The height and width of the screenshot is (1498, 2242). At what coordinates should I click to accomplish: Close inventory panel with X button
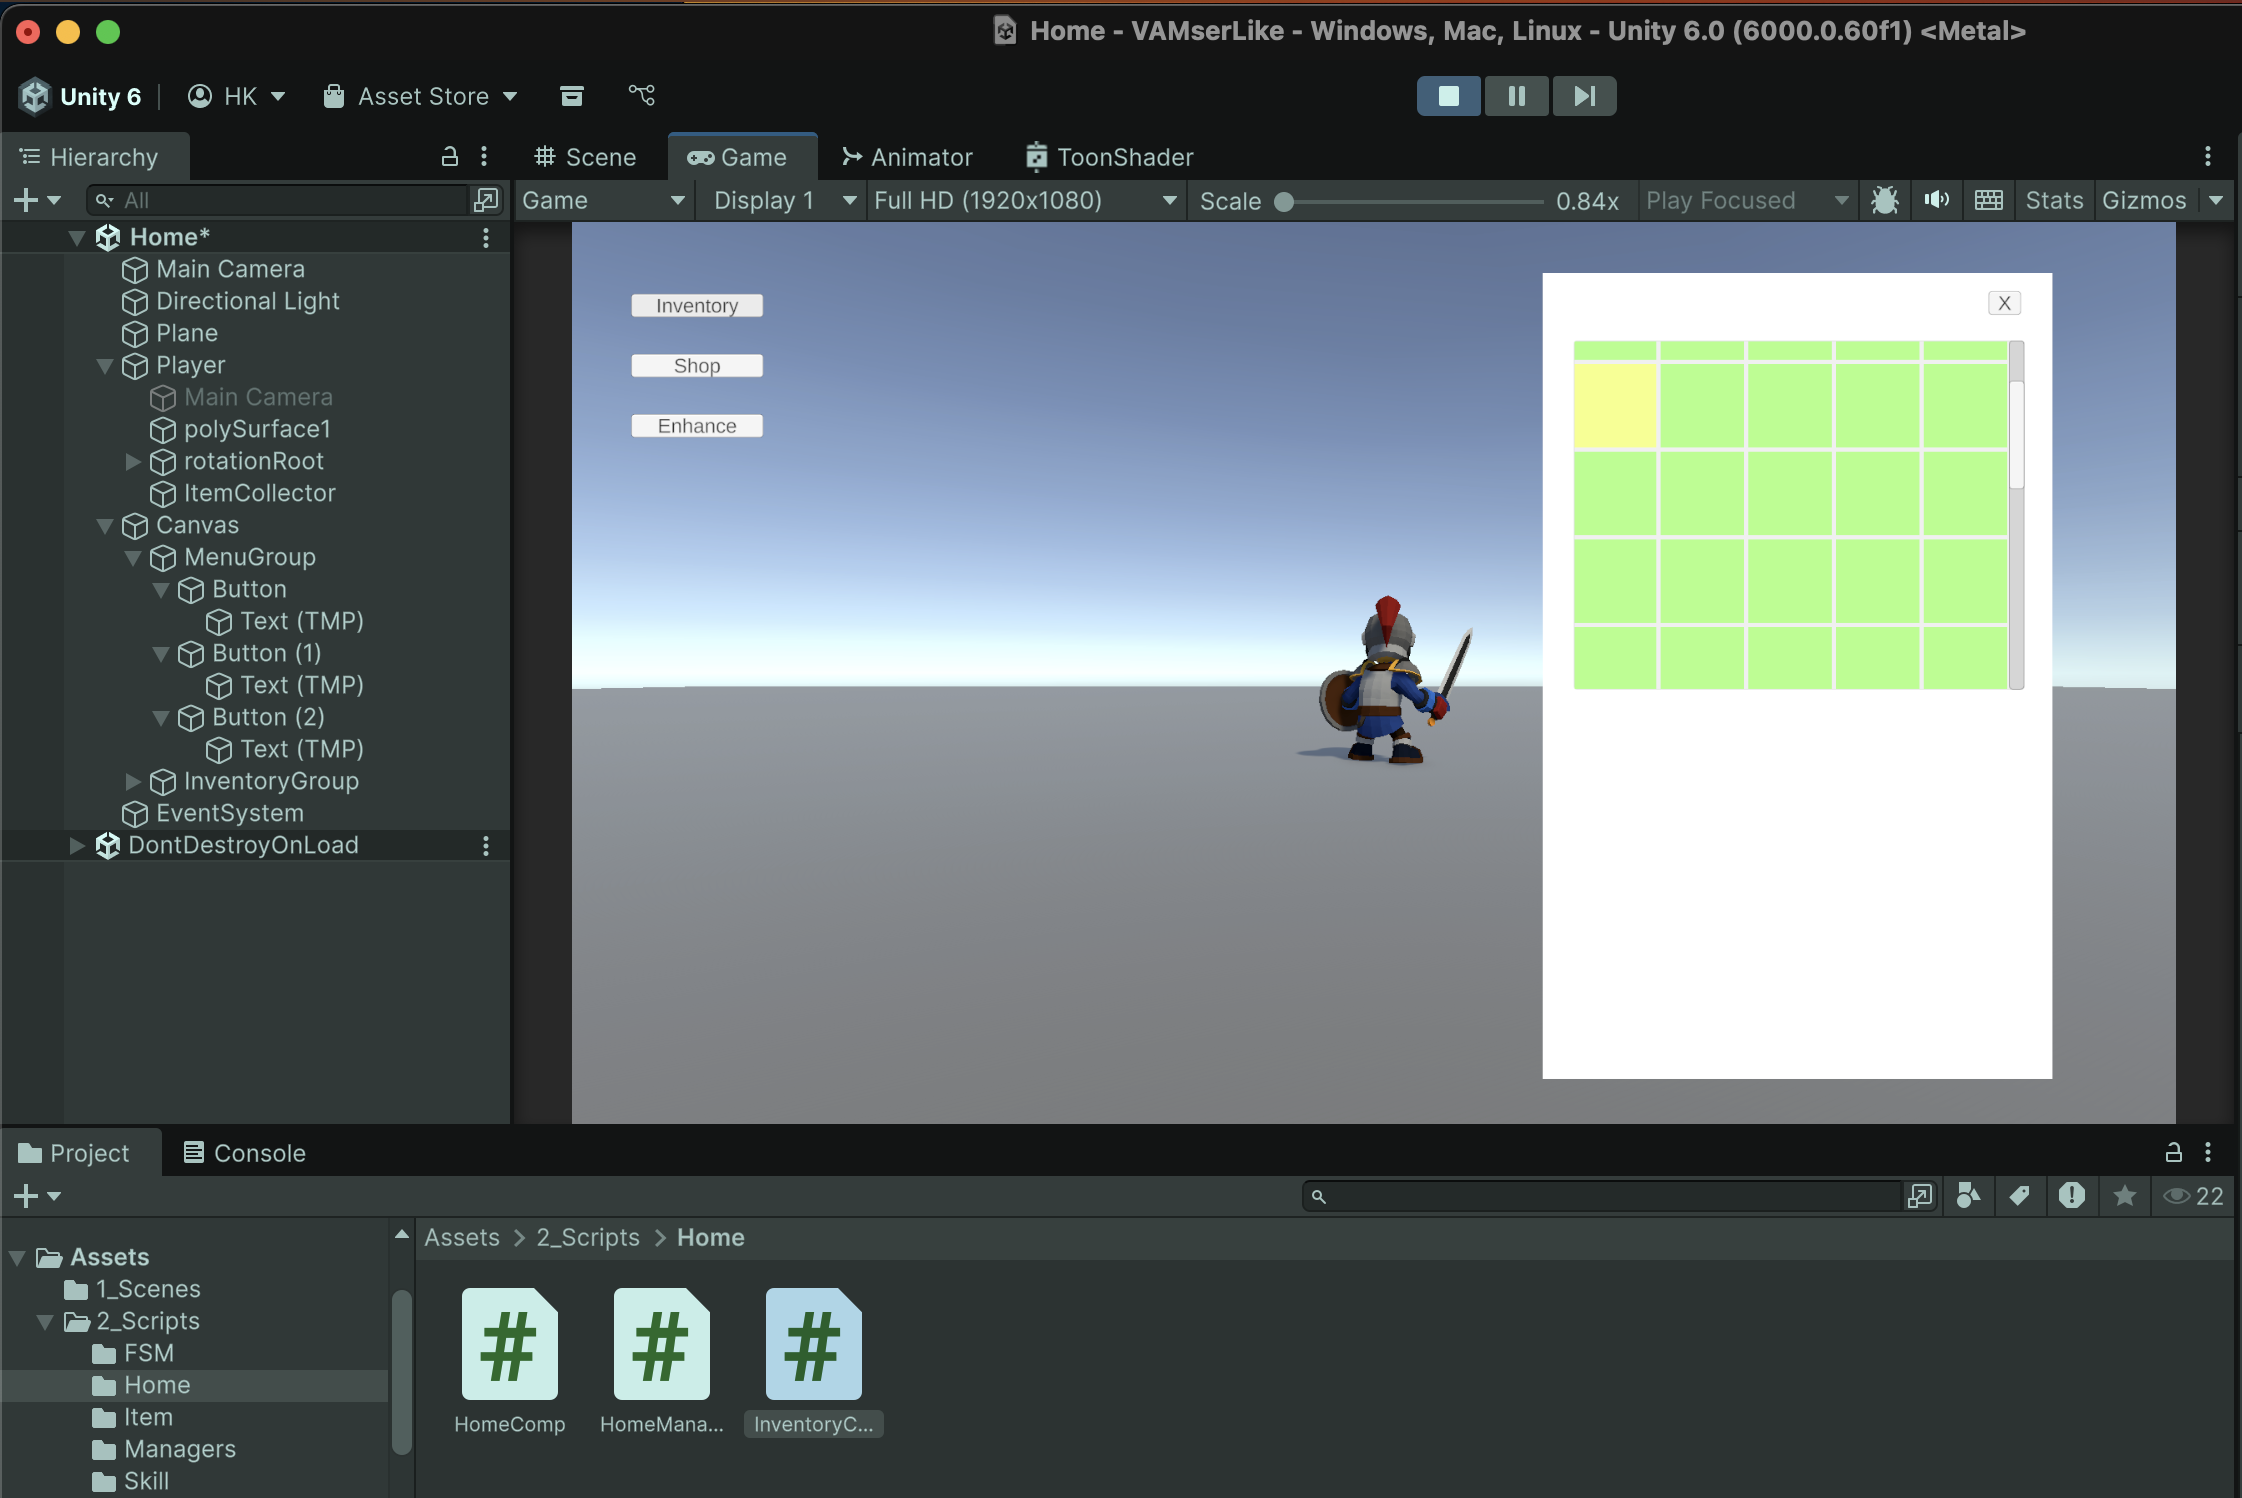(2004, 303)
